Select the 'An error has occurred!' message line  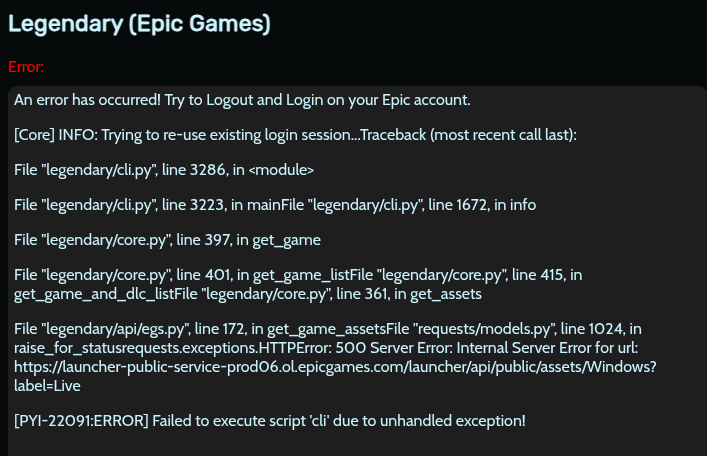(x=242, y=100)
